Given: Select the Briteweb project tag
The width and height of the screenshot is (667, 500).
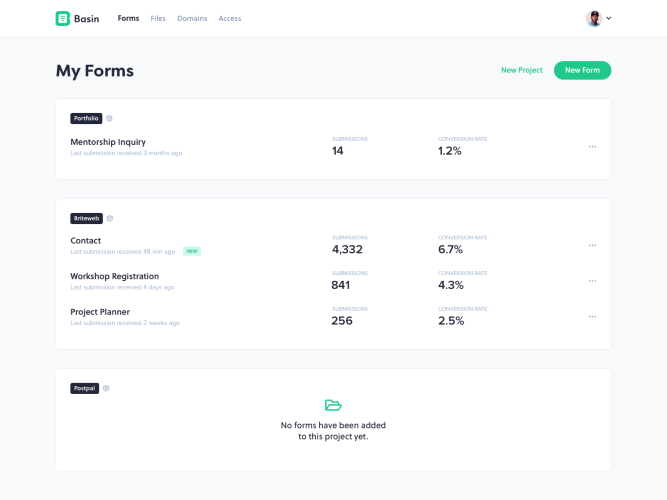Looking at the screenshot, I should tap(86, 218).
